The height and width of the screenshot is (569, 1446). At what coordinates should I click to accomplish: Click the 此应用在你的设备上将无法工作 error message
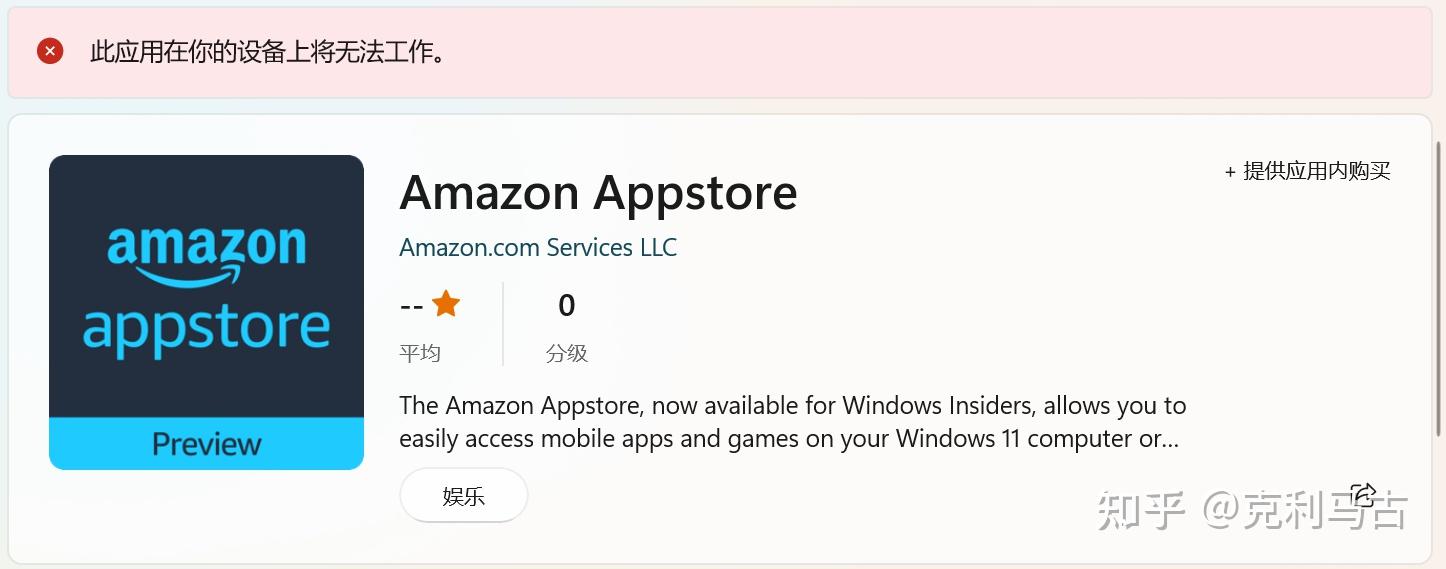268,52
